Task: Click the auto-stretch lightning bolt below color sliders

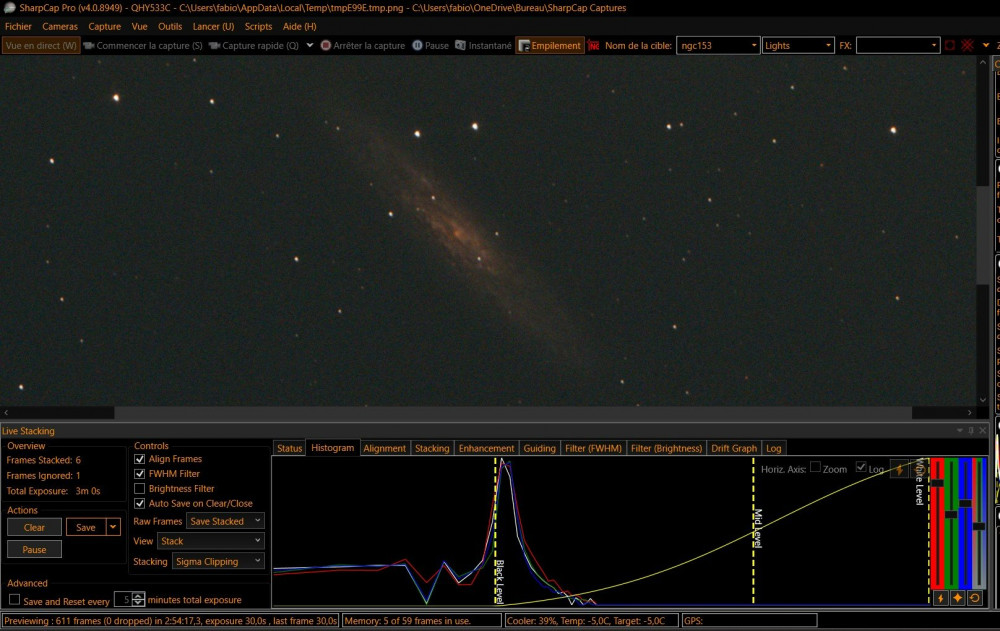Action: click(x=940, y=598)
